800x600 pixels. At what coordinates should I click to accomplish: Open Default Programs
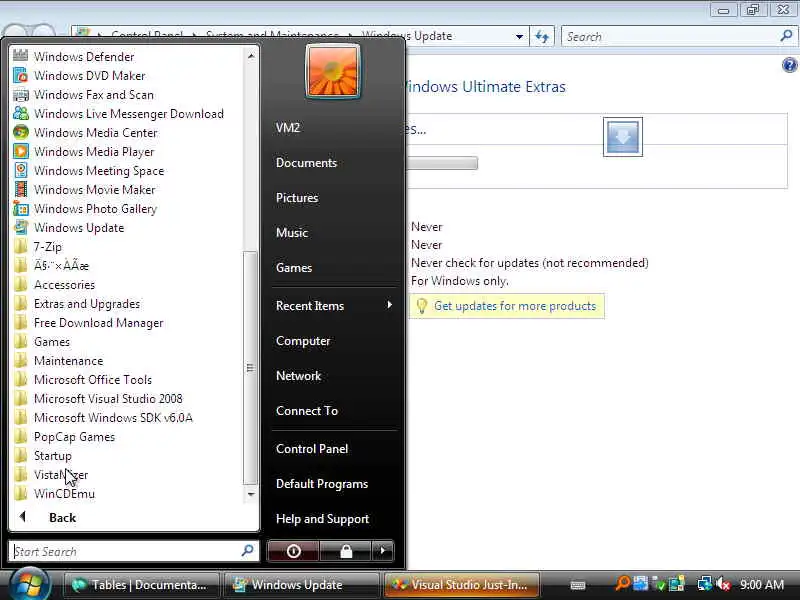tap(322, 484)
